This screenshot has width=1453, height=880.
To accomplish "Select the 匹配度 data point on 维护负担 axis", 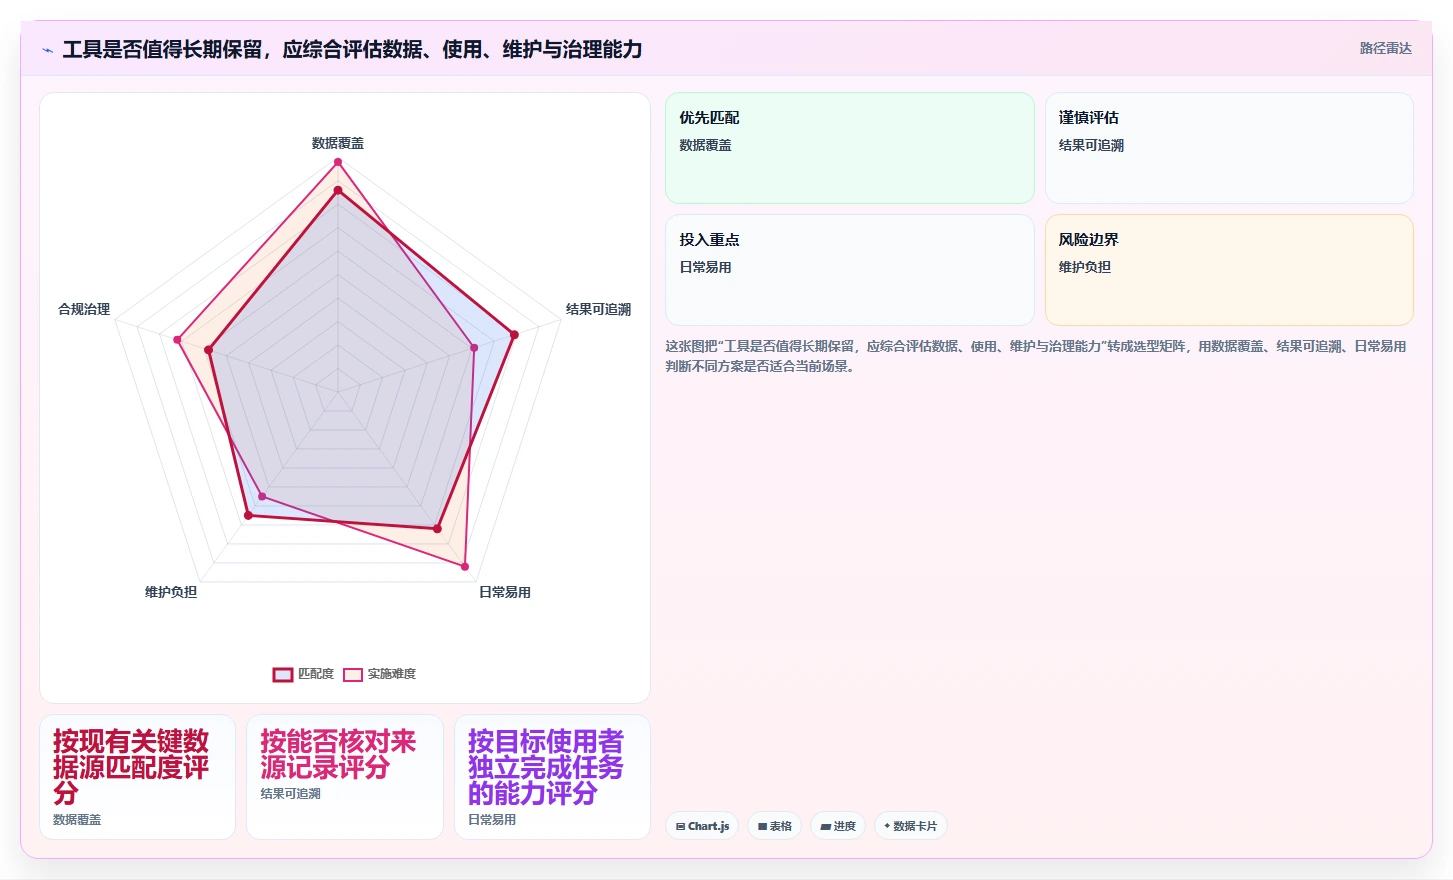I will (x=248, y=515).
